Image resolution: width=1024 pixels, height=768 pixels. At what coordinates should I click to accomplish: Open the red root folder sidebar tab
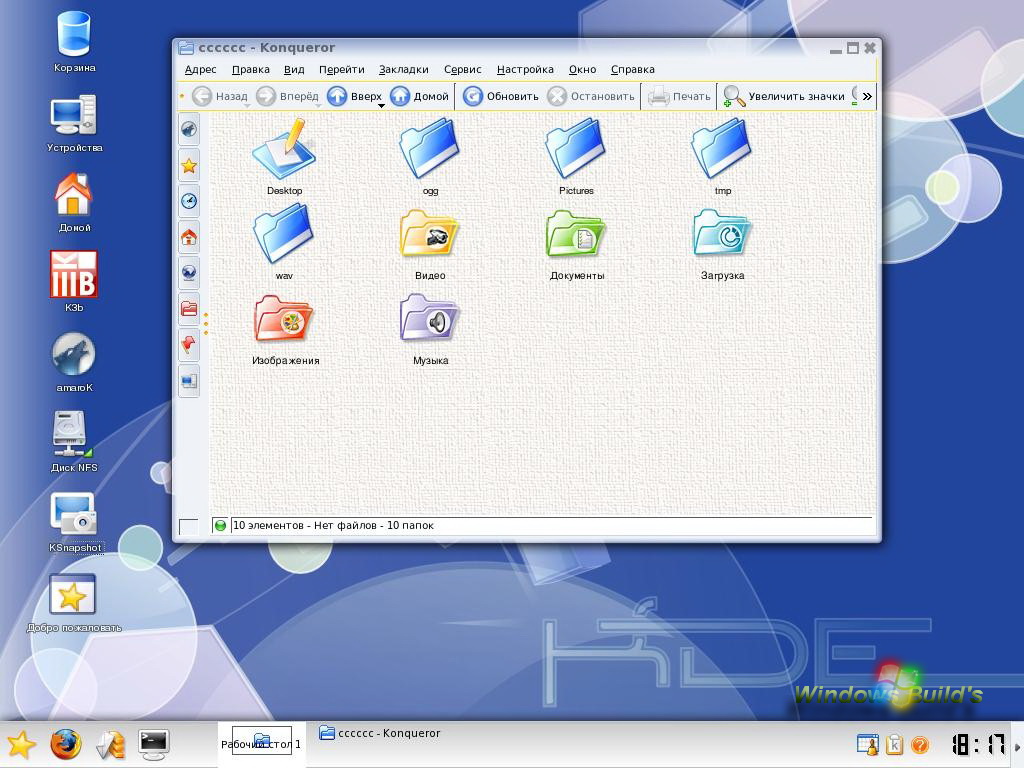[189, 308]
